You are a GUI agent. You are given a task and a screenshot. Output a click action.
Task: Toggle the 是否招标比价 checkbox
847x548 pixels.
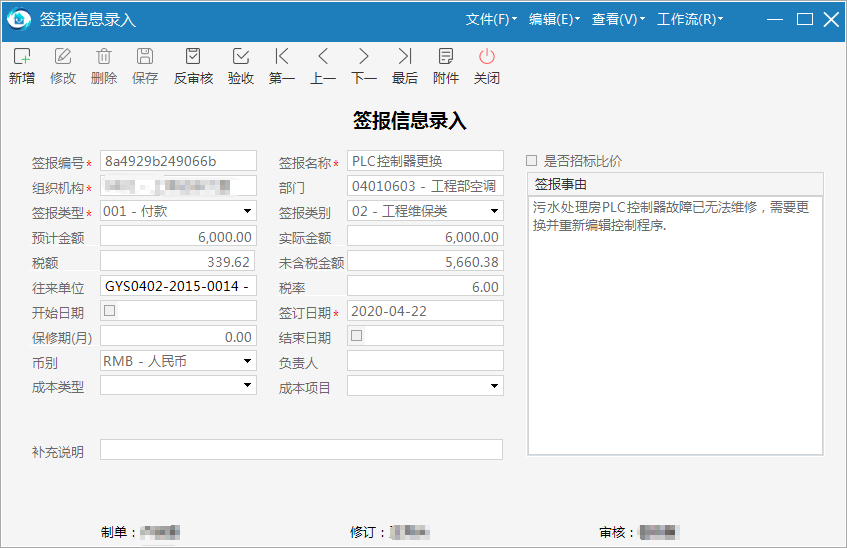532,161
